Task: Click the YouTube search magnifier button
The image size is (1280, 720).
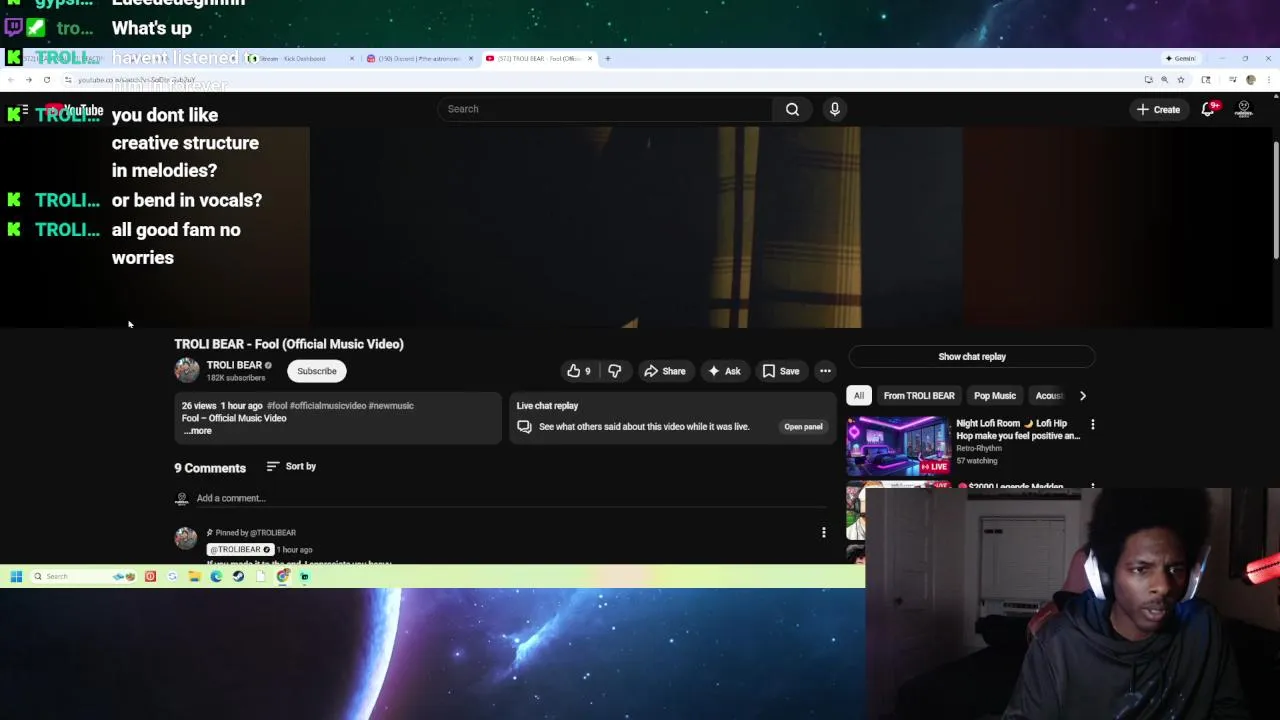Action: (792, 109)
